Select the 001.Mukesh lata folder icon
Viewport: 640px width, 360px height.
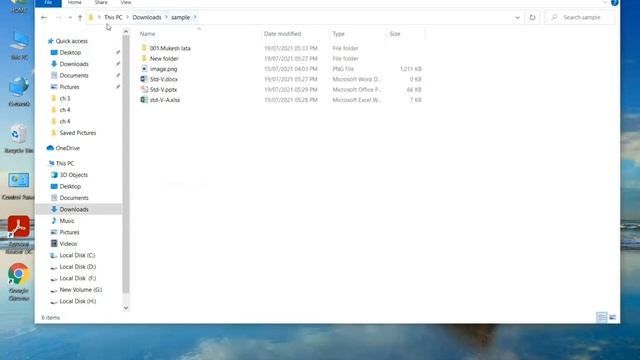(144, 48)
